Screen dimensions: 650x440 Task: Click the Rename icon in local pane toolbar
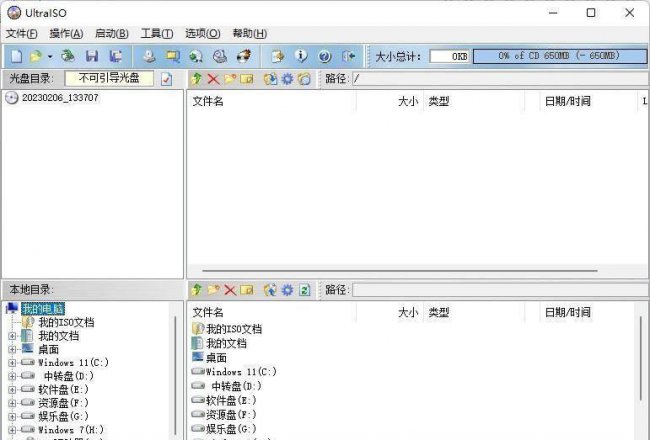tap(247, 290)
